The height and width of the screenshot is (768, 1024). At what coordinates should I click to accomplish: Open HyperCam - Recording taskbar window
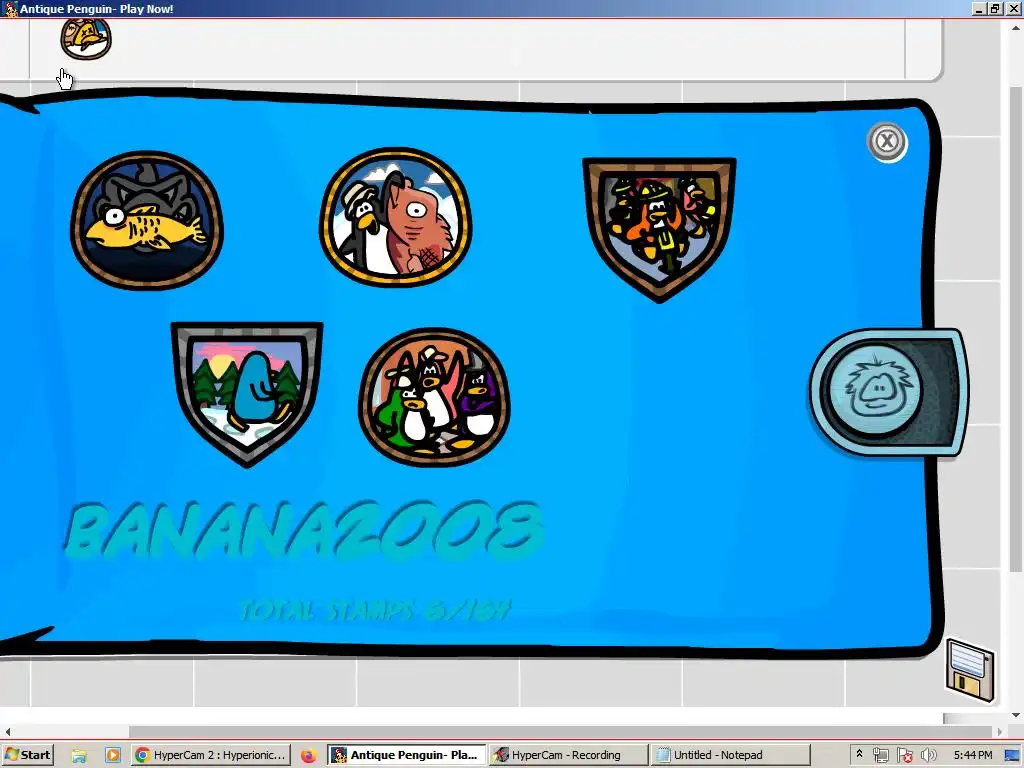pos(568,755)
